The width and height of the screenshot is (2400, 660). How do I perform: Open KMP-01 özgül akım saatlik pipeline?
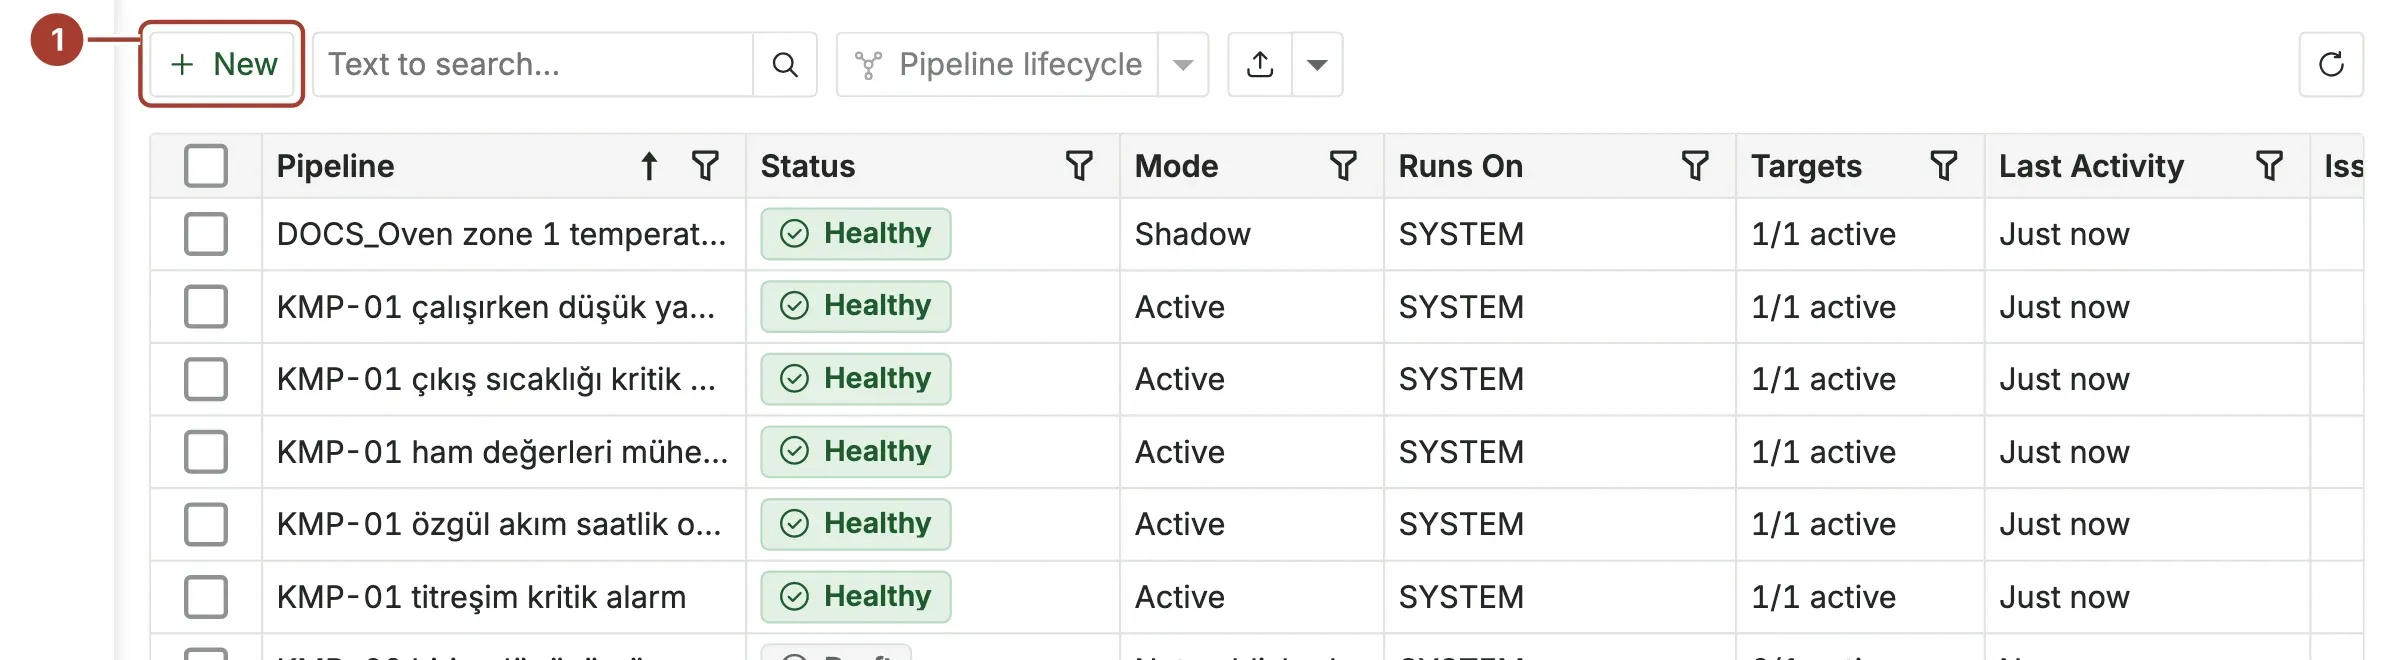click(499, 524)
